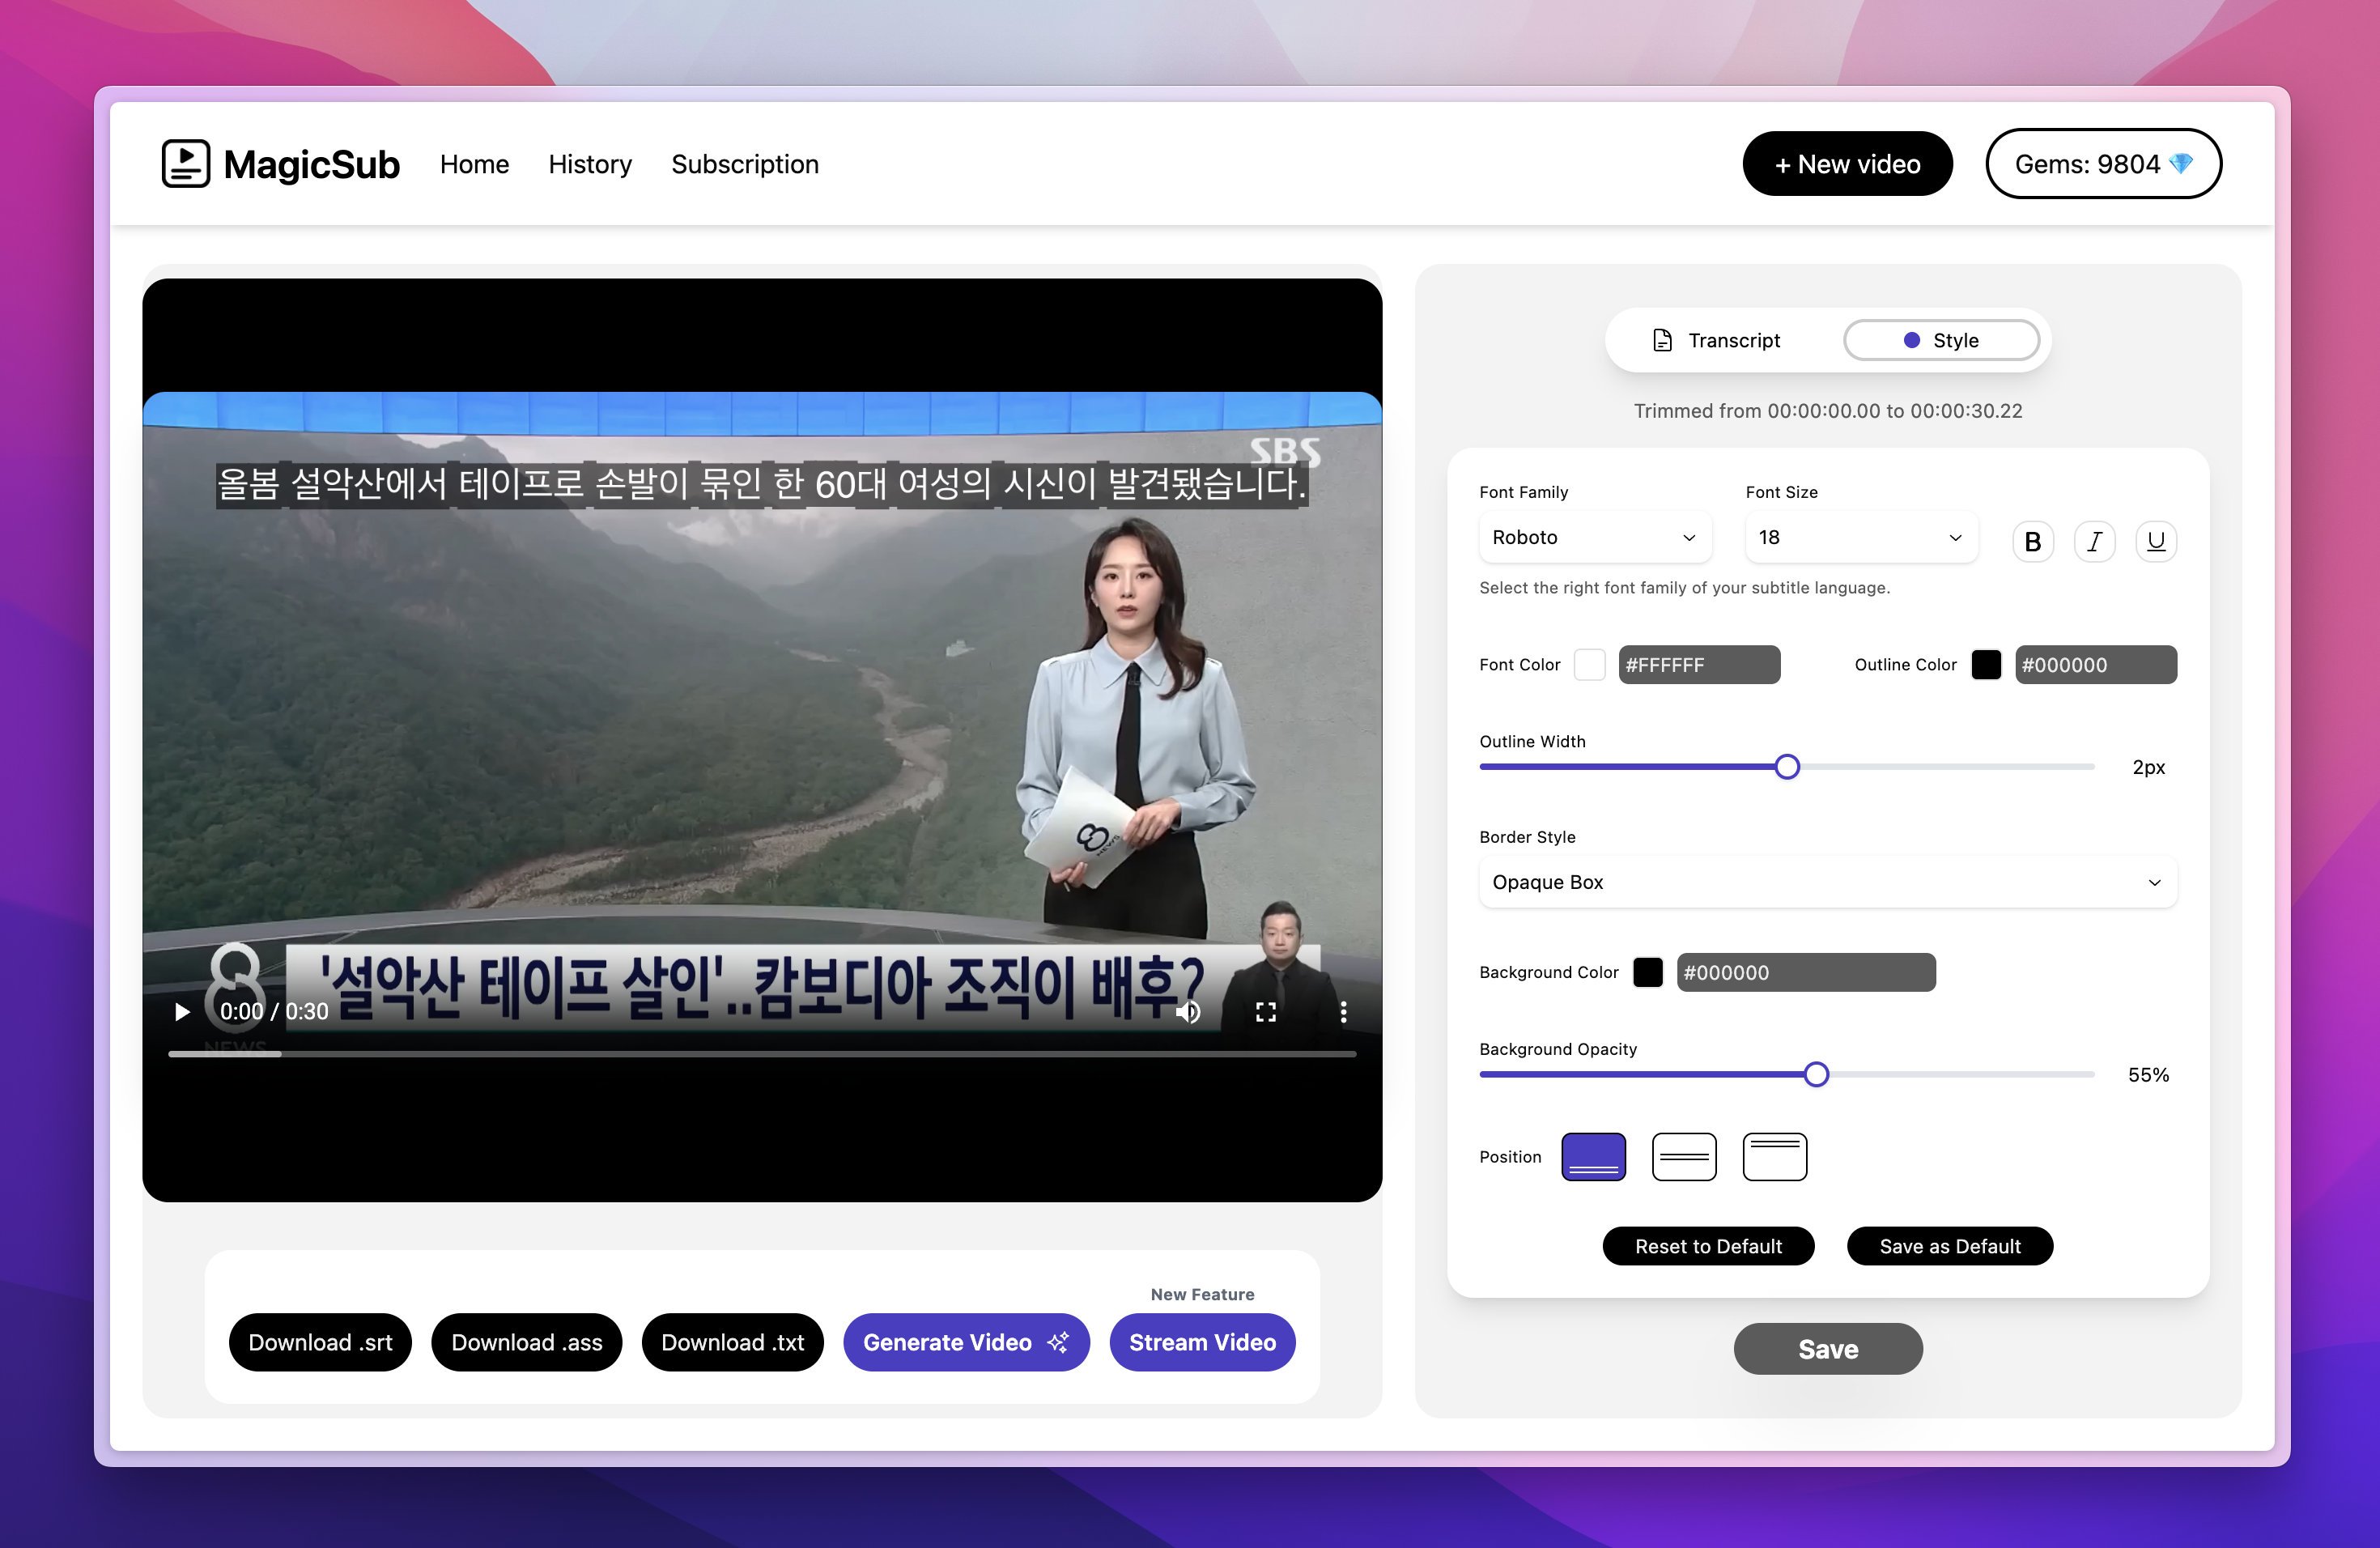Select the bottom subtitle position
2380x1548 pixels.
(1594, 1156)
